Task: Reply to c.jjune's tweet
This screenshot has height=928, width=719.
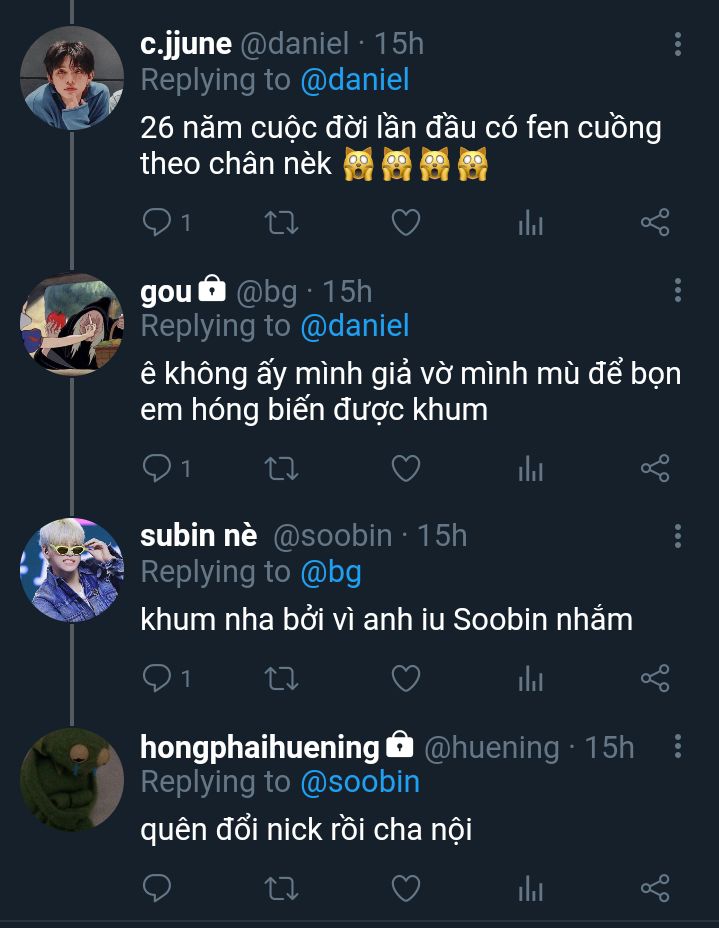Action: pyautogui.click(x=157, y=222)
